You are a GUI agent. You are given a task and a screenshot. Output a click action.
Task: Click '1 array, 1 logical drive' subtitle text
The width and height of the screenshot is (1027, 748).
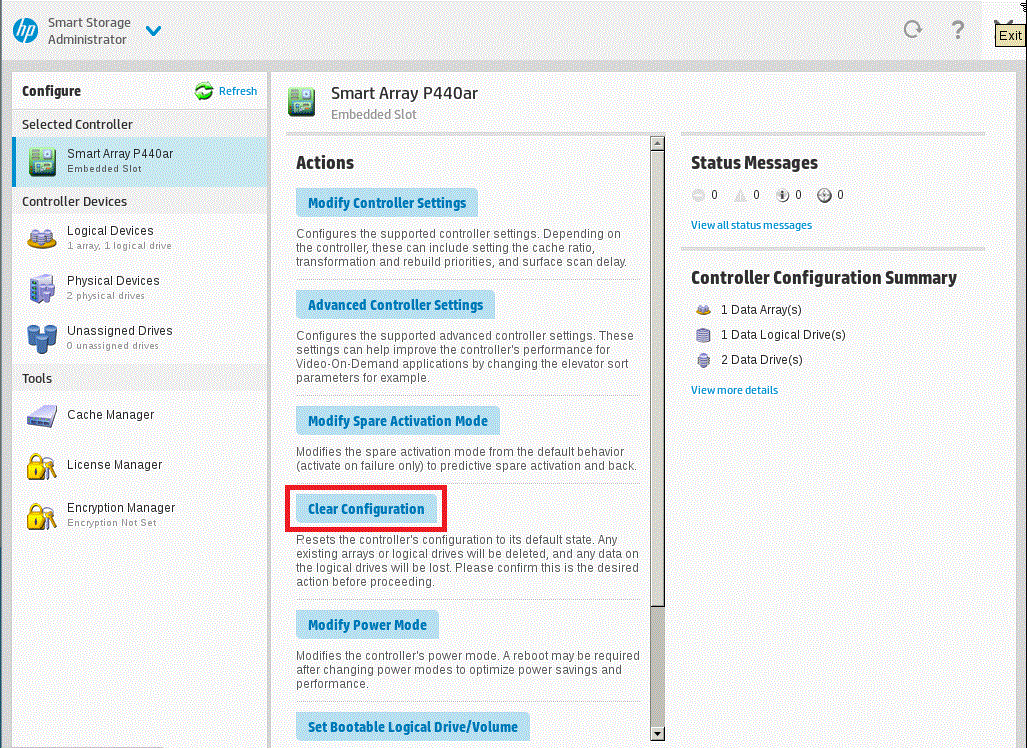[x=119, y=246]
